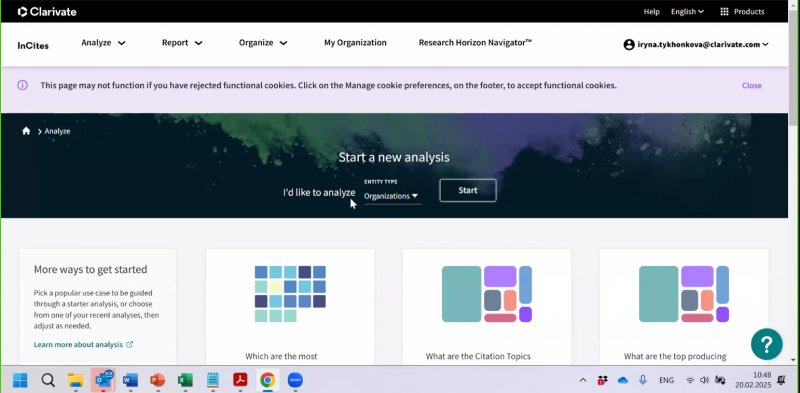This screenshot has width=800, height=393.
Task: Switch to Chrome in the taskbar
Action: point(268,380)
